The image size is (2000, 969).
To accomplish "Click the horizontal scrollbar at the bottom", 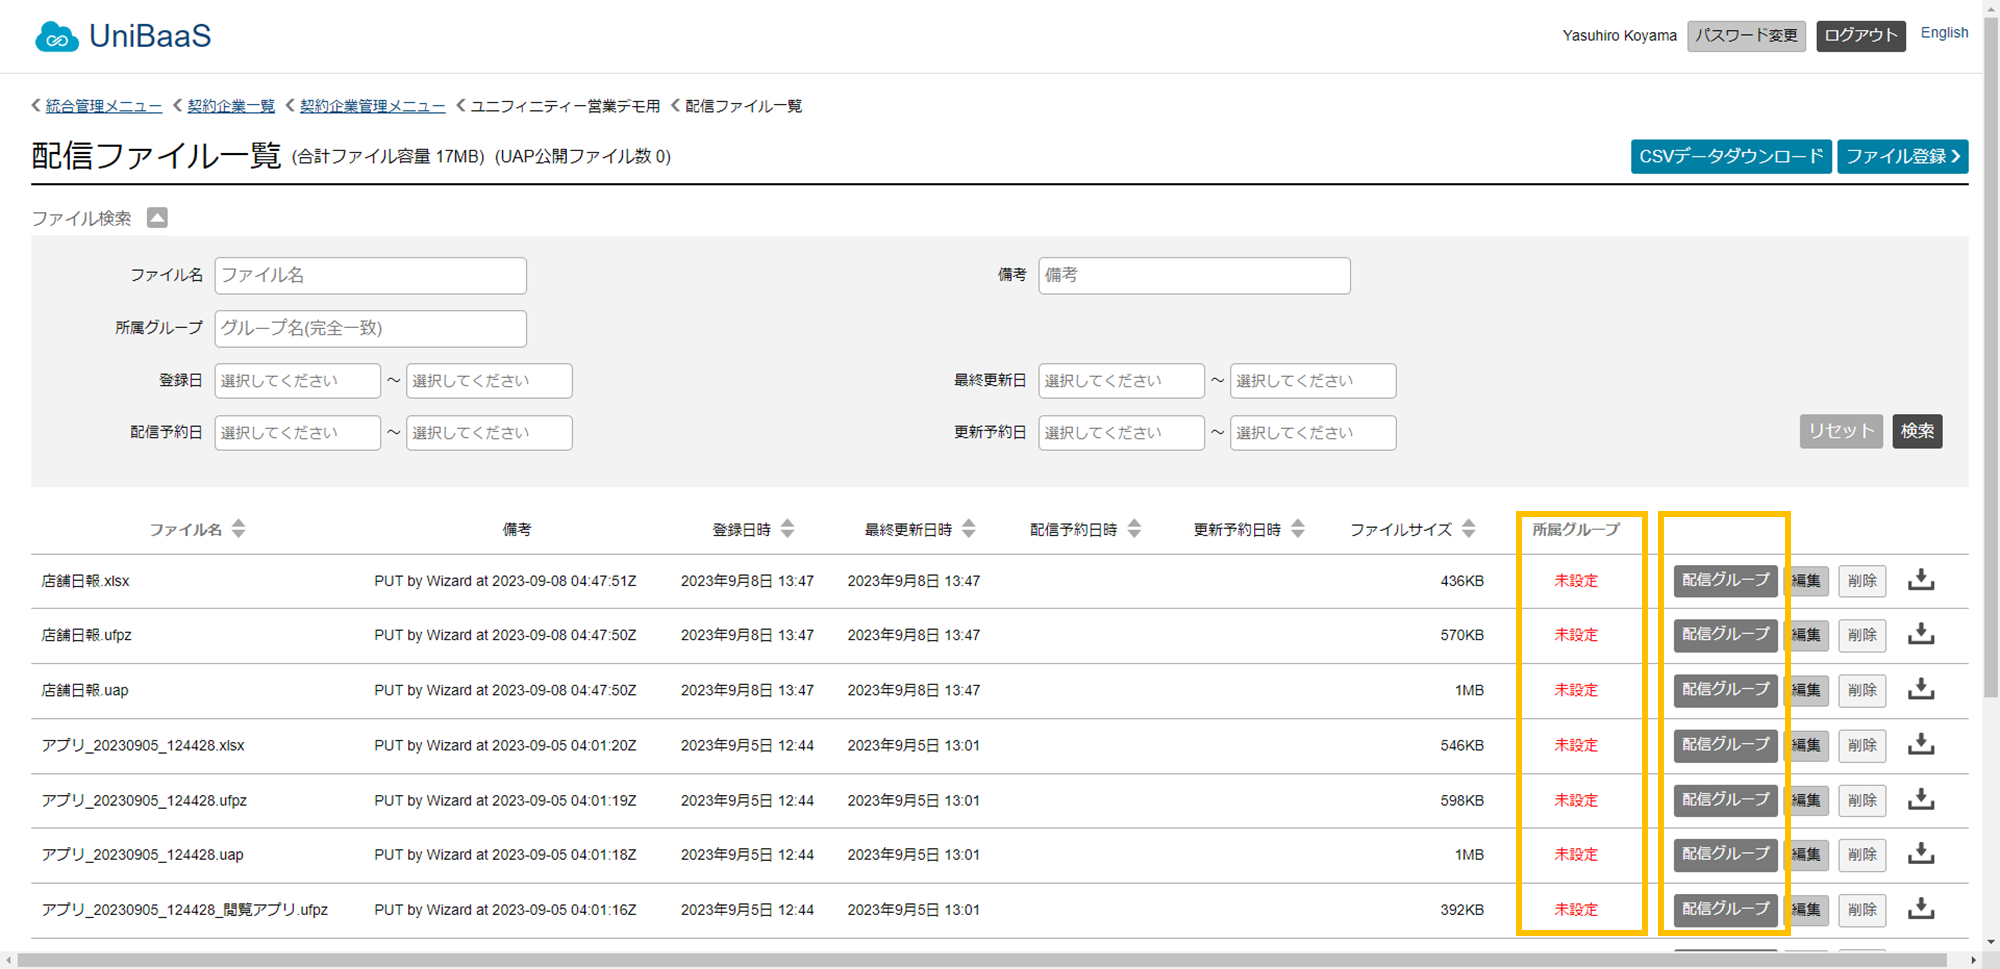I will click(980, 960).
